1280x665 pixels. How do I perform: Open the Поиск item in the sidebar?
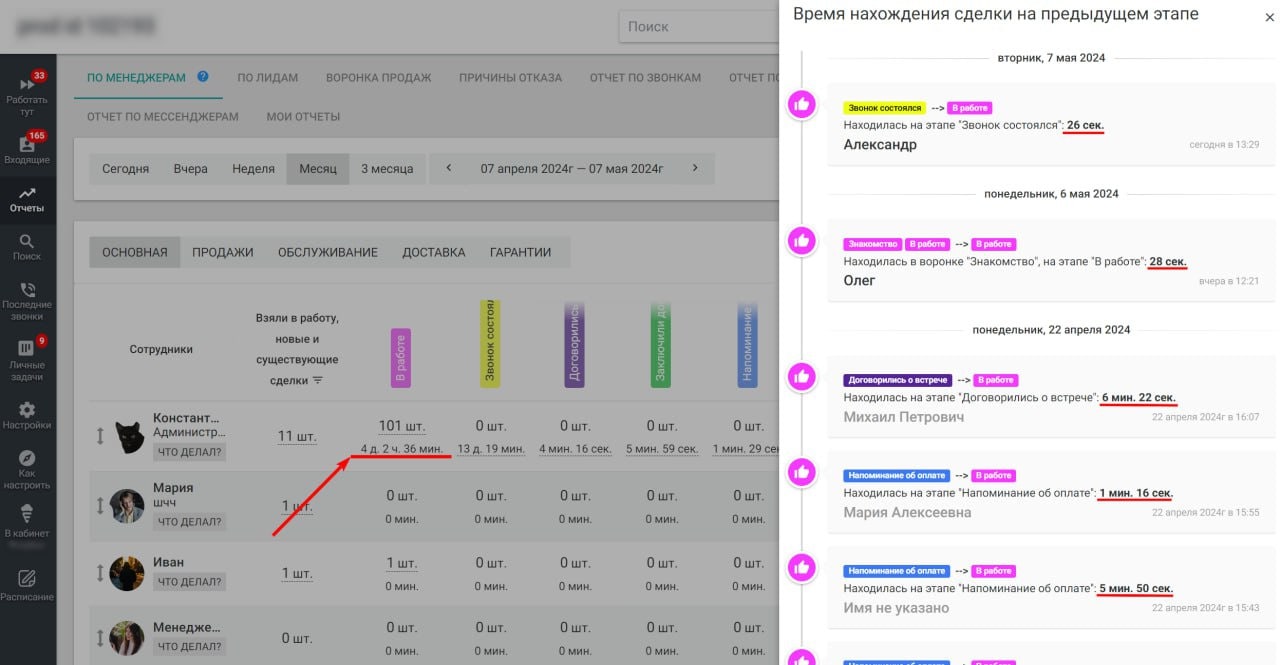coord(27,247)
